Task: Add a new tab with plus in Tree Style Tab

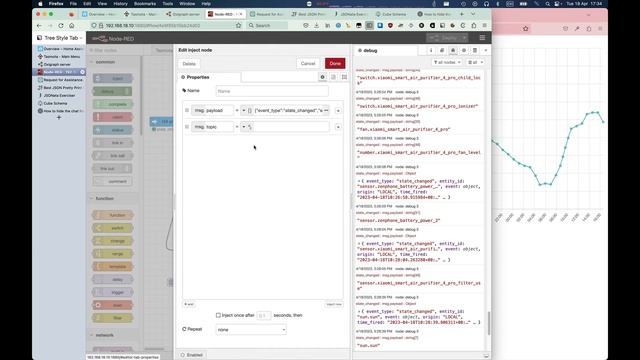Action: (59, 118)
